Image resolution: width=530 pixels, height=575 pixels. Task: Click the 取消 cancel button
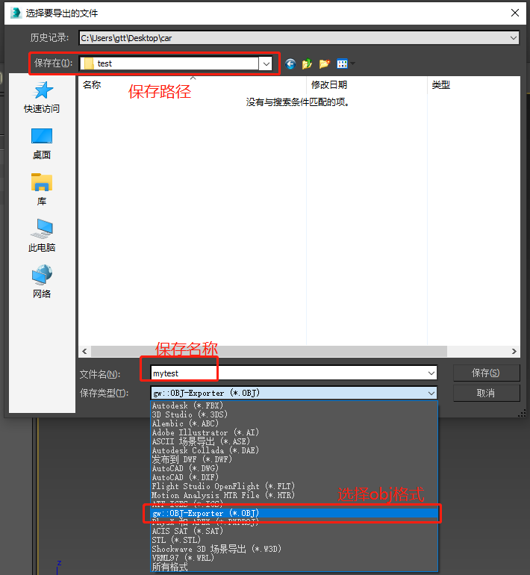486,393
